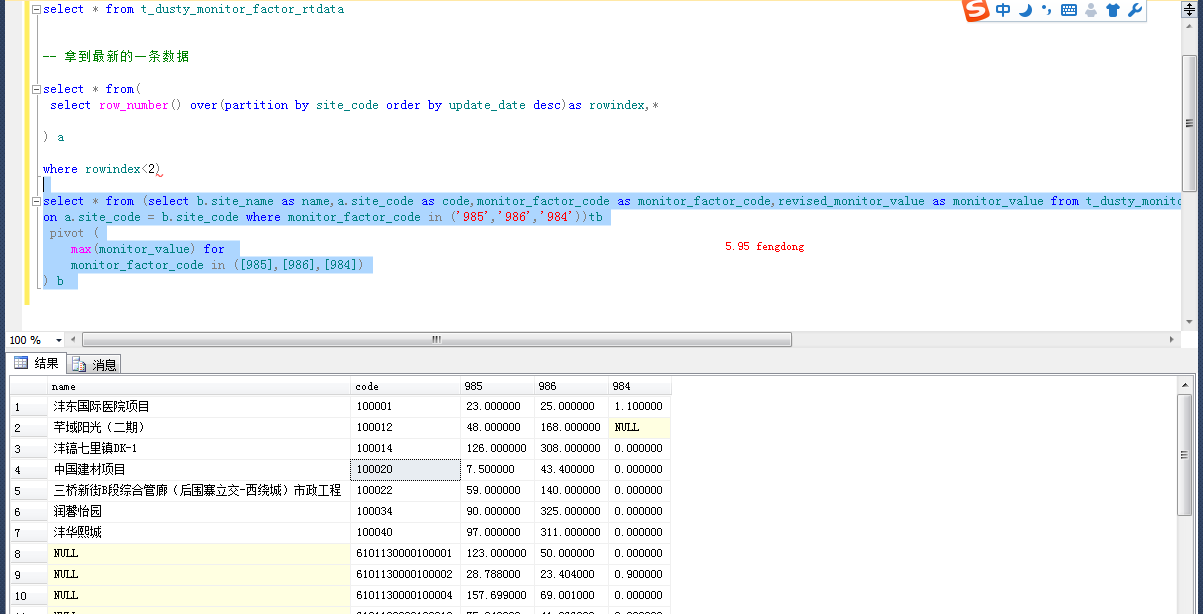This screenshot has width=1203, height=614.
Task: Select row header number 1
Action: 29,407
